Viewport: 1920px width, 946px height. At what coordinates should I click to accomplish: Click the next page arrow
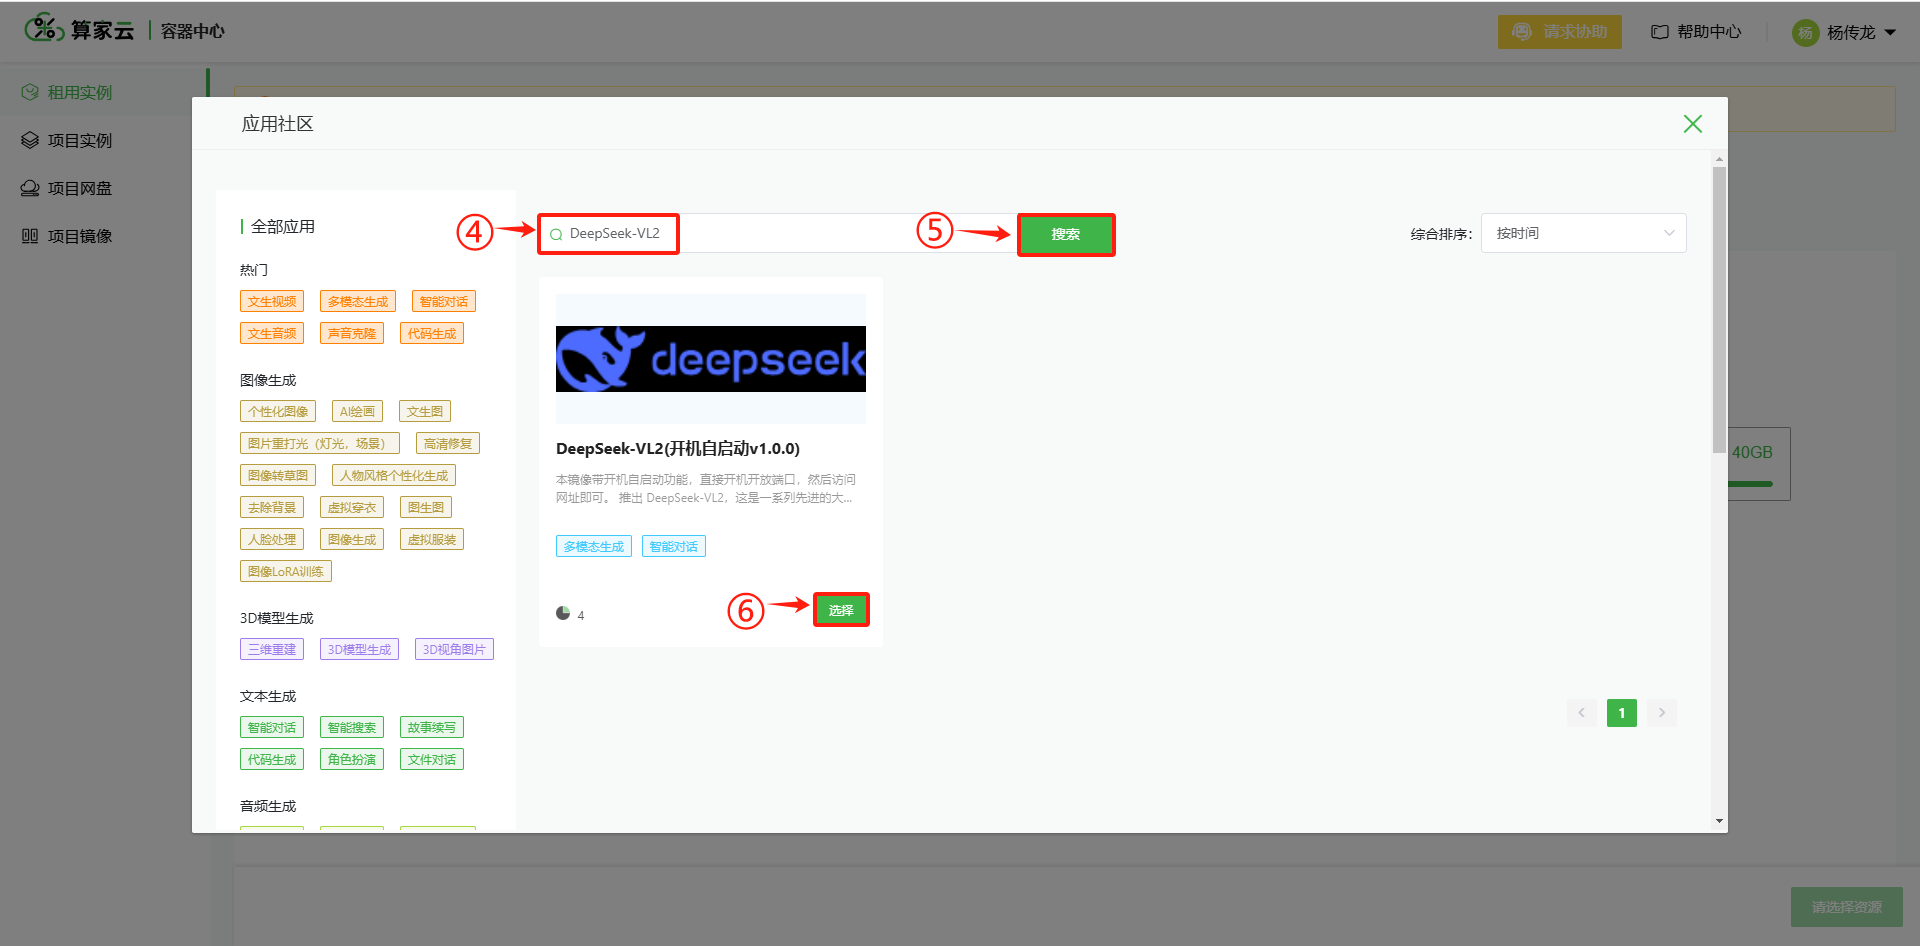[x=1662, y=713]
